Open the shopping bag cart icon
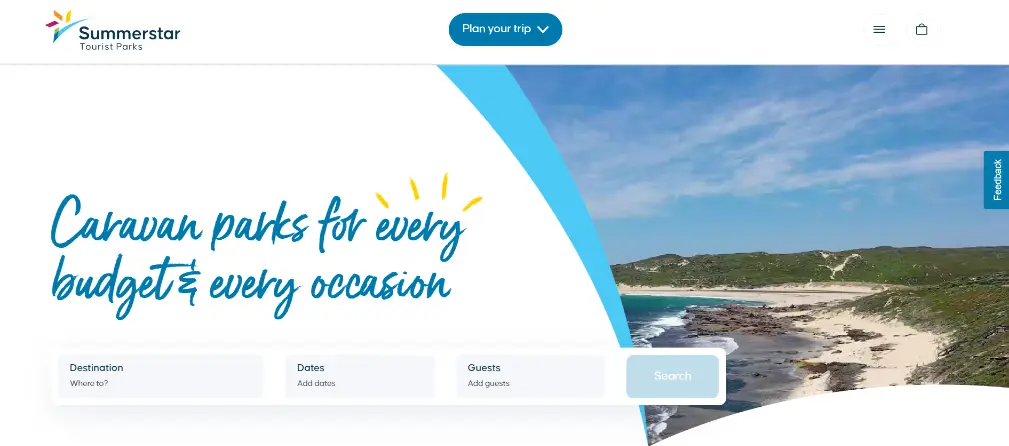Image resolution: width=1009 pixels, height=446 pixels. [921, 30]
